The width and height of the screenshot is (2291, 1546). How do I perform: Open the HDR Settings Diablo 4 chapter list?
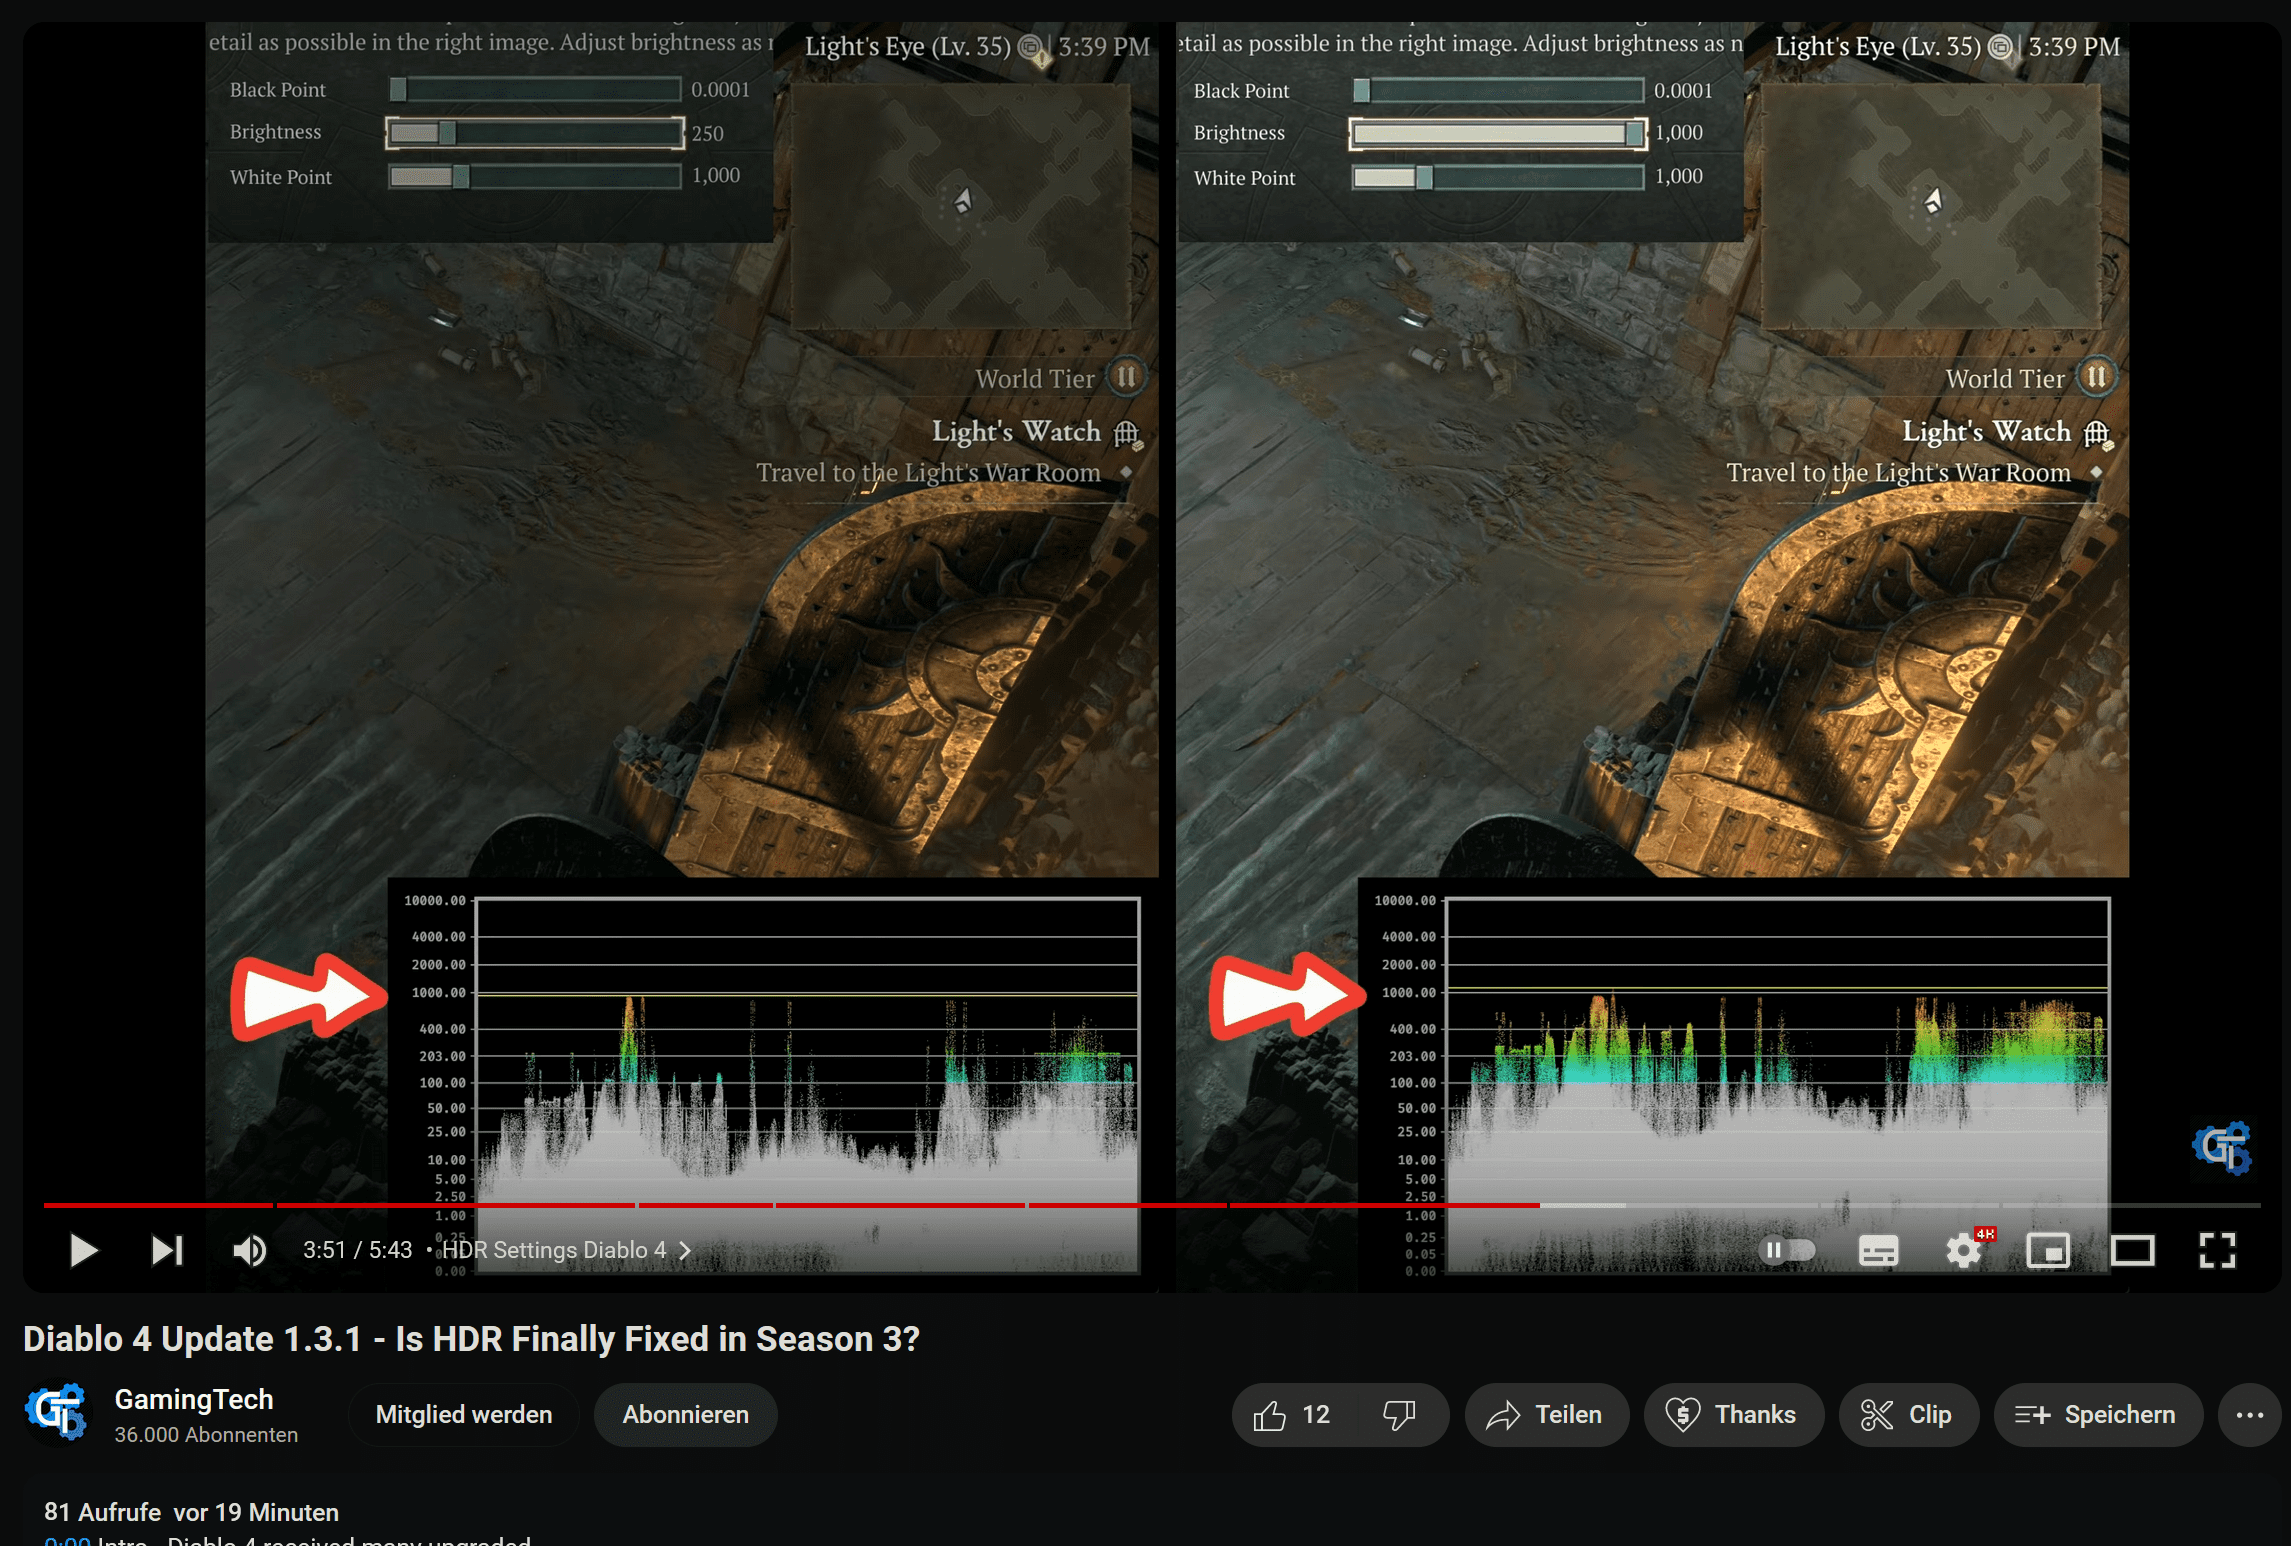point(566,1250)
